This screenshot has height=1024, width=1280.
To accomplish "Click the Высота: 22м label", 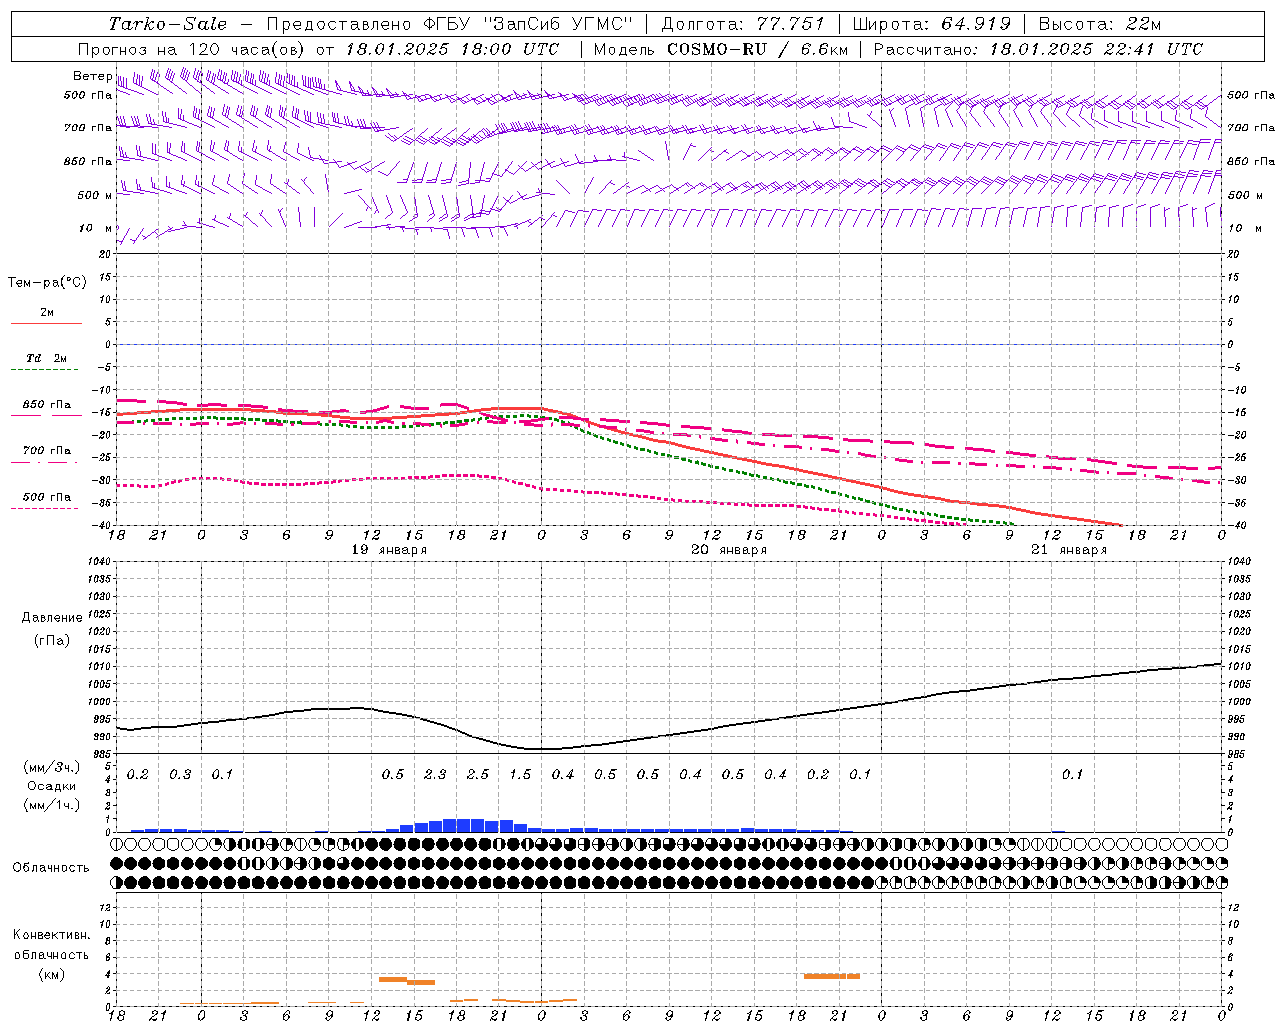I will click(x=1100, y=24).
